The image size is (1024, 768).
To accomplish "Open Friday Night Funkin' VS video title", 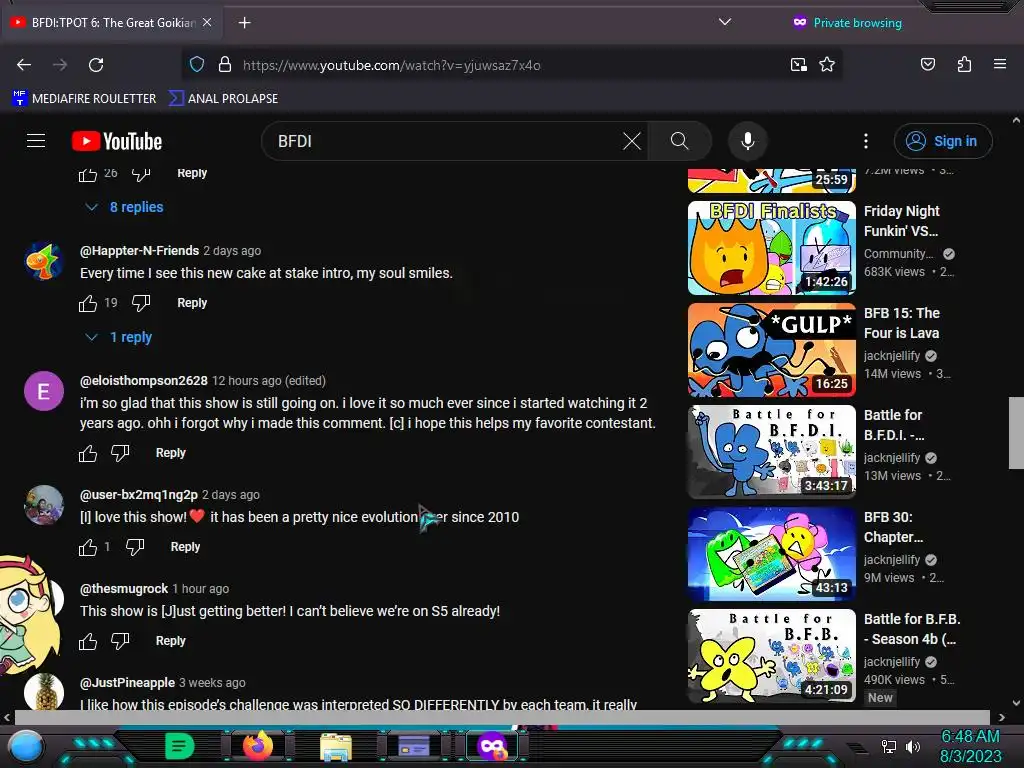I will click(x=902, y=221).
